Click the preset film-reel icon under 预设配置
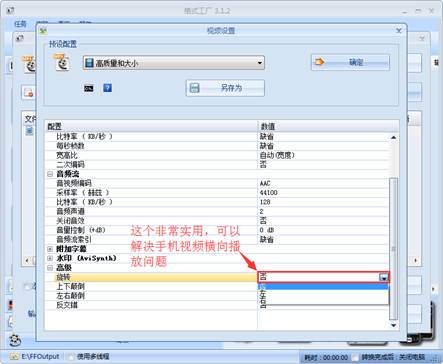The image size is (443, 364). [61, 62]
